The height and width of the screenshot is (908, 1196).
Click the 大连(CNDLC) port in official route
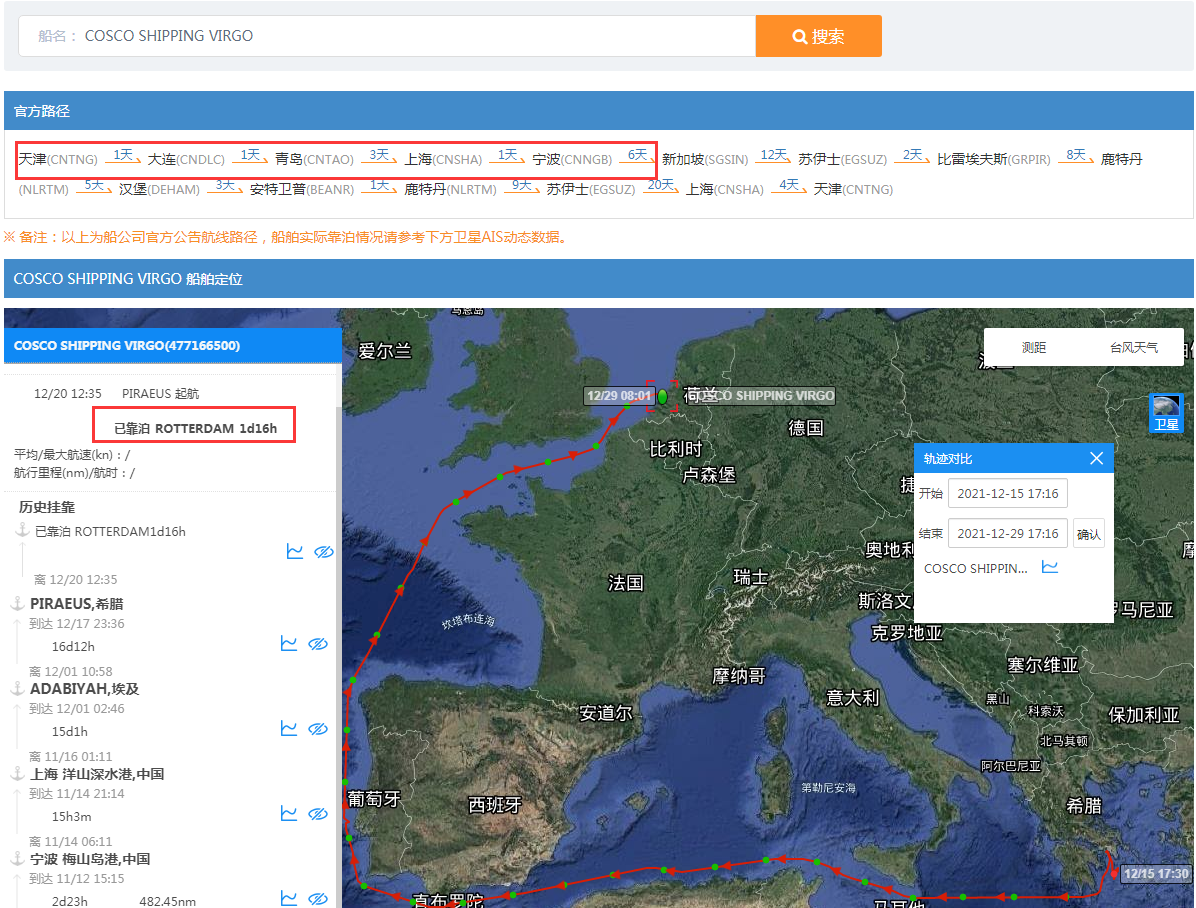[186, 159]
